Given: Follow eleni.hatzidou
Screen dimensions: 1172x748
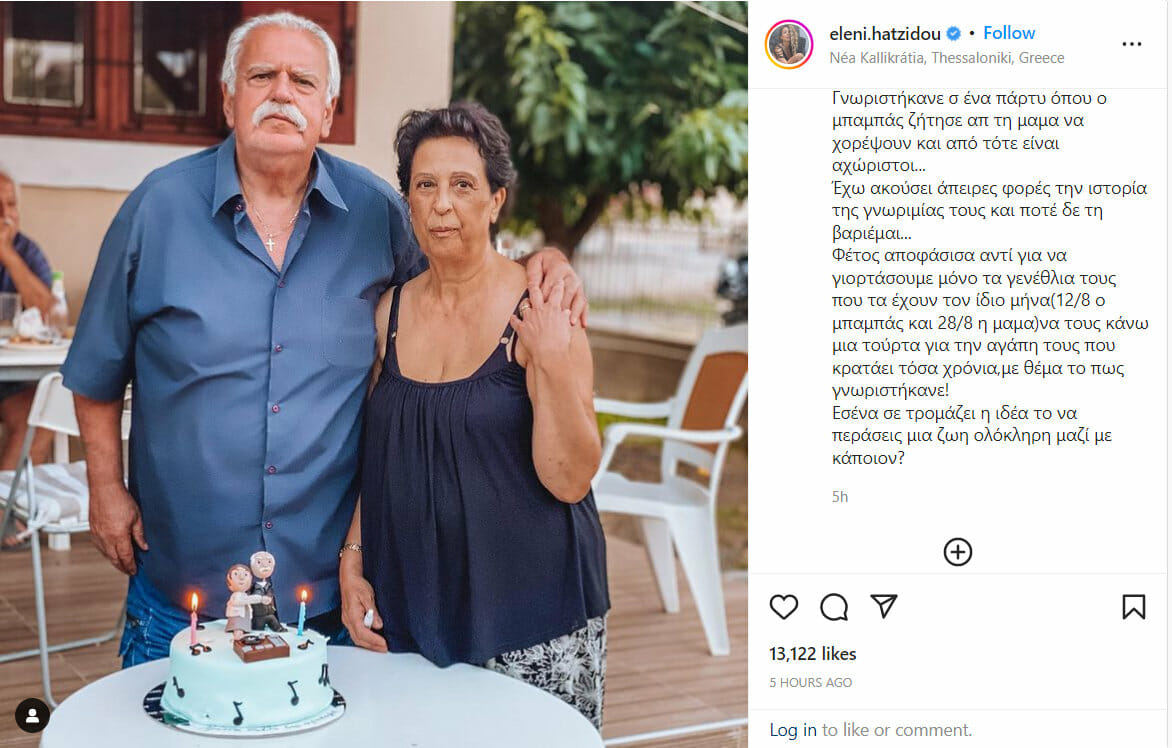Looking at the screenshot, I should click(x=1008, y=33).
